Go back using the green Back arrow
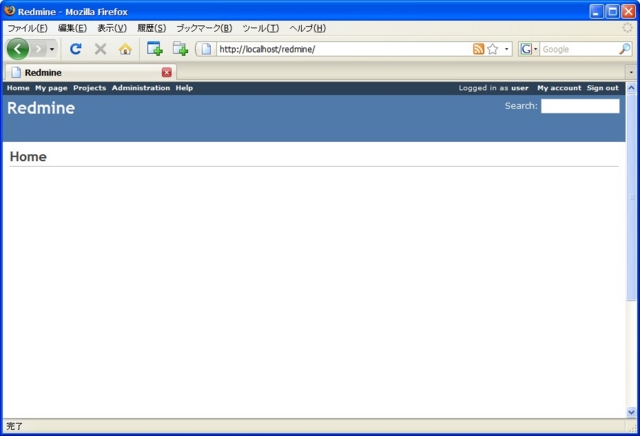Image resolution: width=640 pixels, height=436 pixels. pyautogui.click(x=18, y=49)
